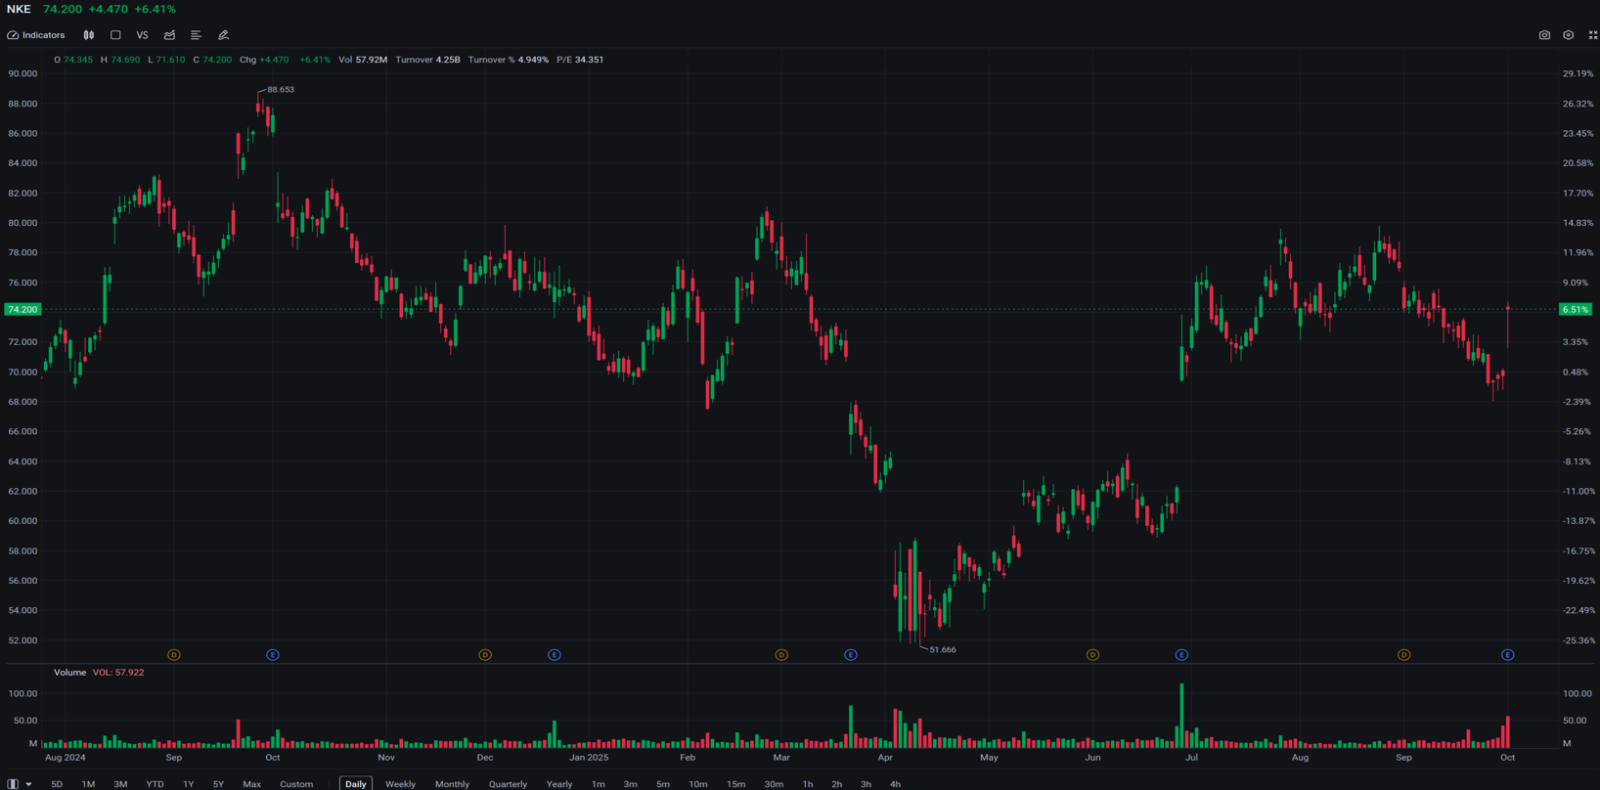Select the 5m interval
This screenshot has height=790, width=1600.
(x=663, y=784)
